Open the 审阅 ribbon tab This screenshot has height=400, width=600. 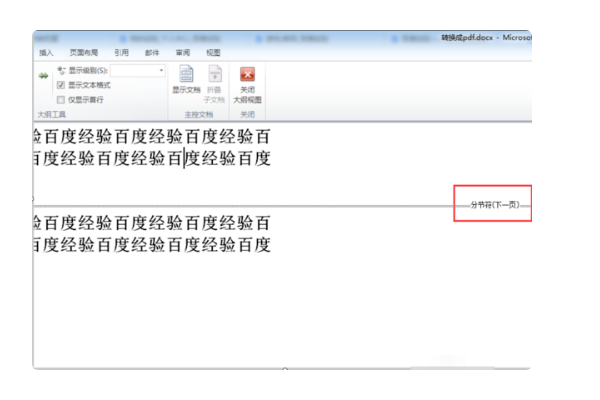click(183, 52)
